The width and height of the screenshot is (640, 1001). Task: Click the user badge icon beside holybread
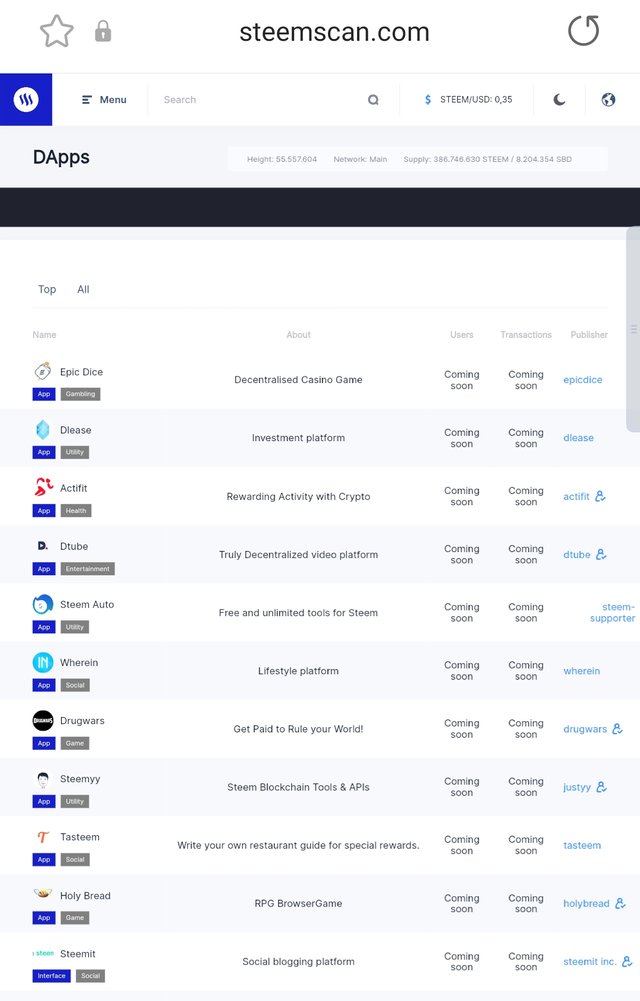tap(620, 903)
